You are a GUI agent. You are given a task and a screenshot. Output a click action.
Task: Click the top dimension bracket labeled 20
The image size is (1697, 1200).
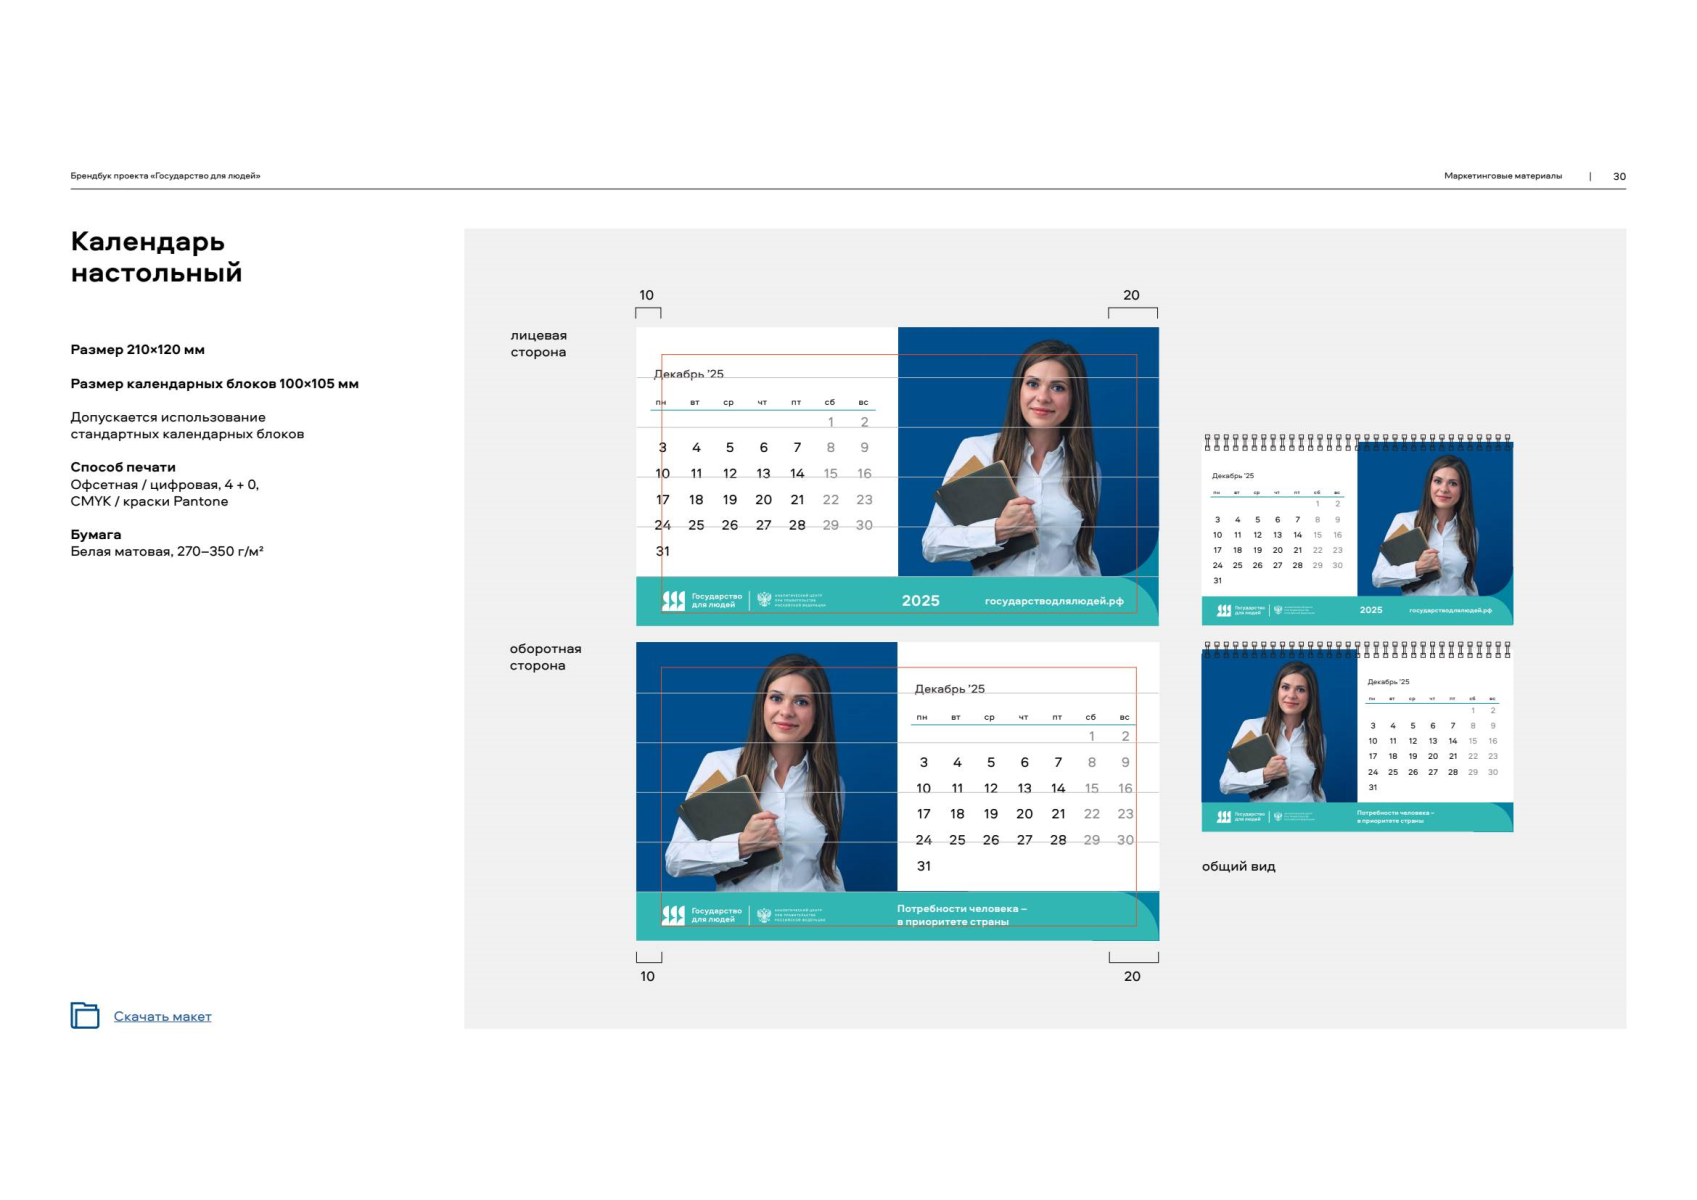[1132, 311]
